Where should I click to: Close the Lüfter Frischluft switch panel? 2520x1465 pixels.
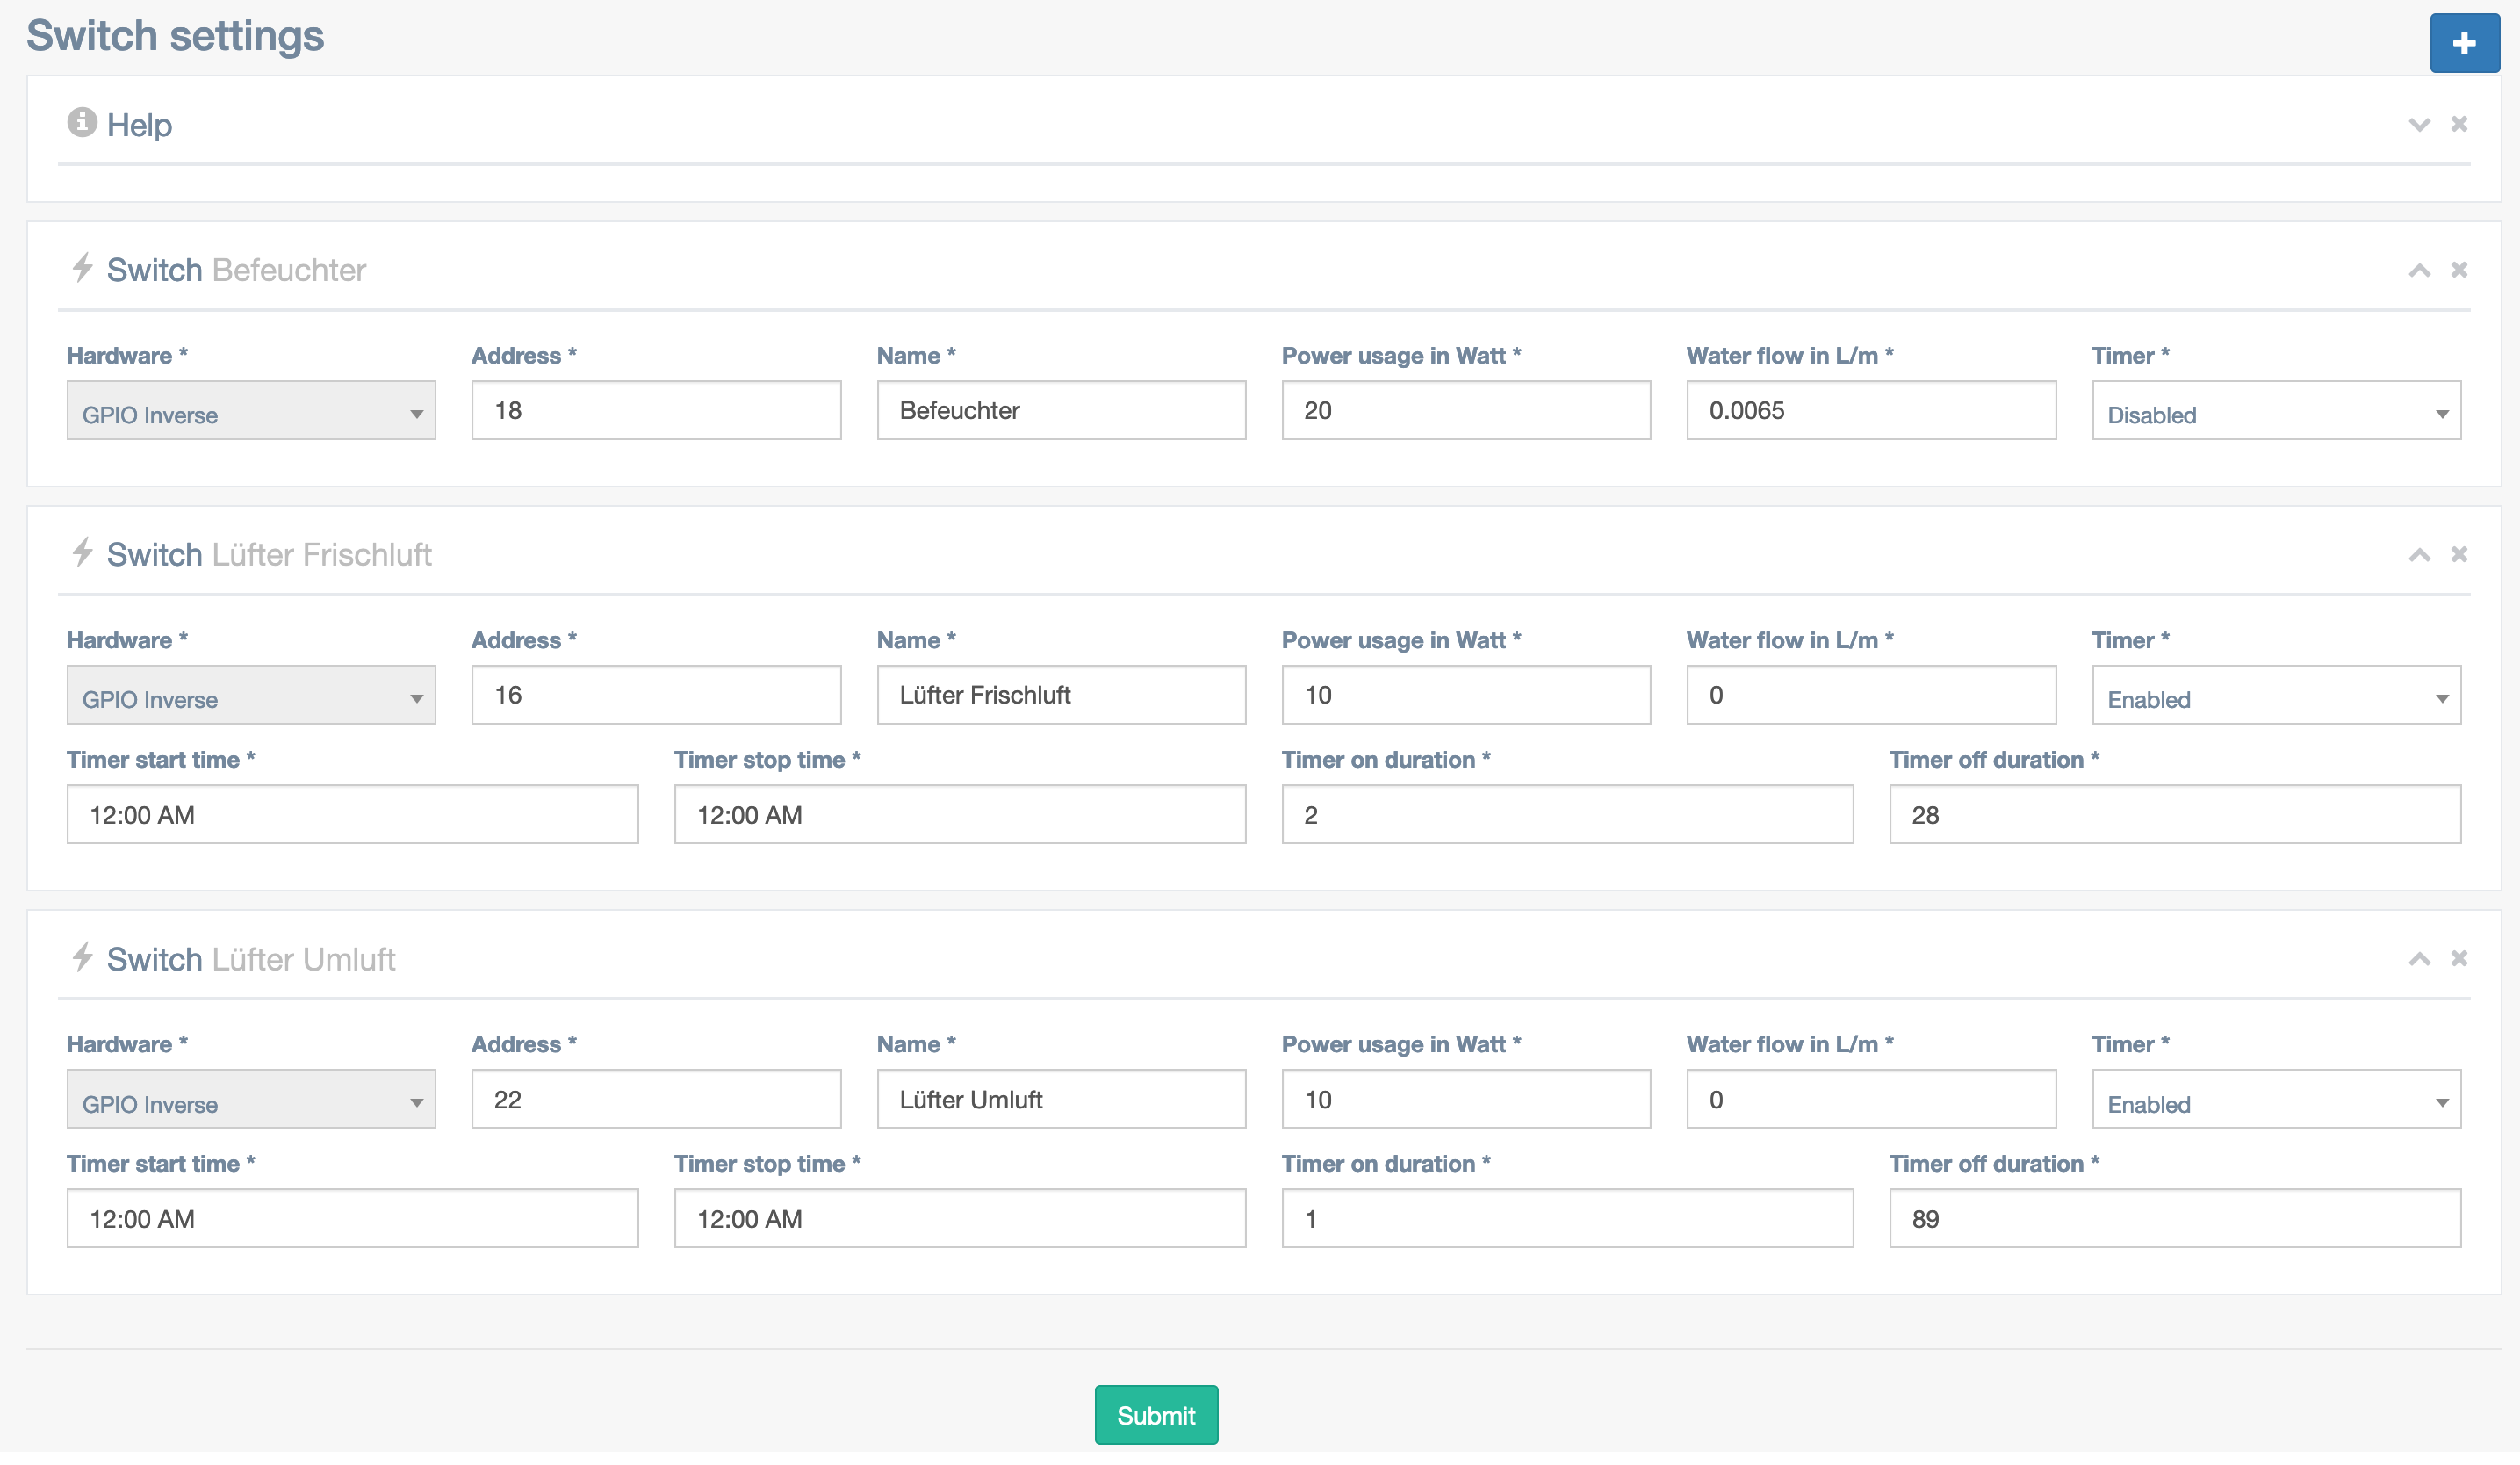tap(2459, 554)
